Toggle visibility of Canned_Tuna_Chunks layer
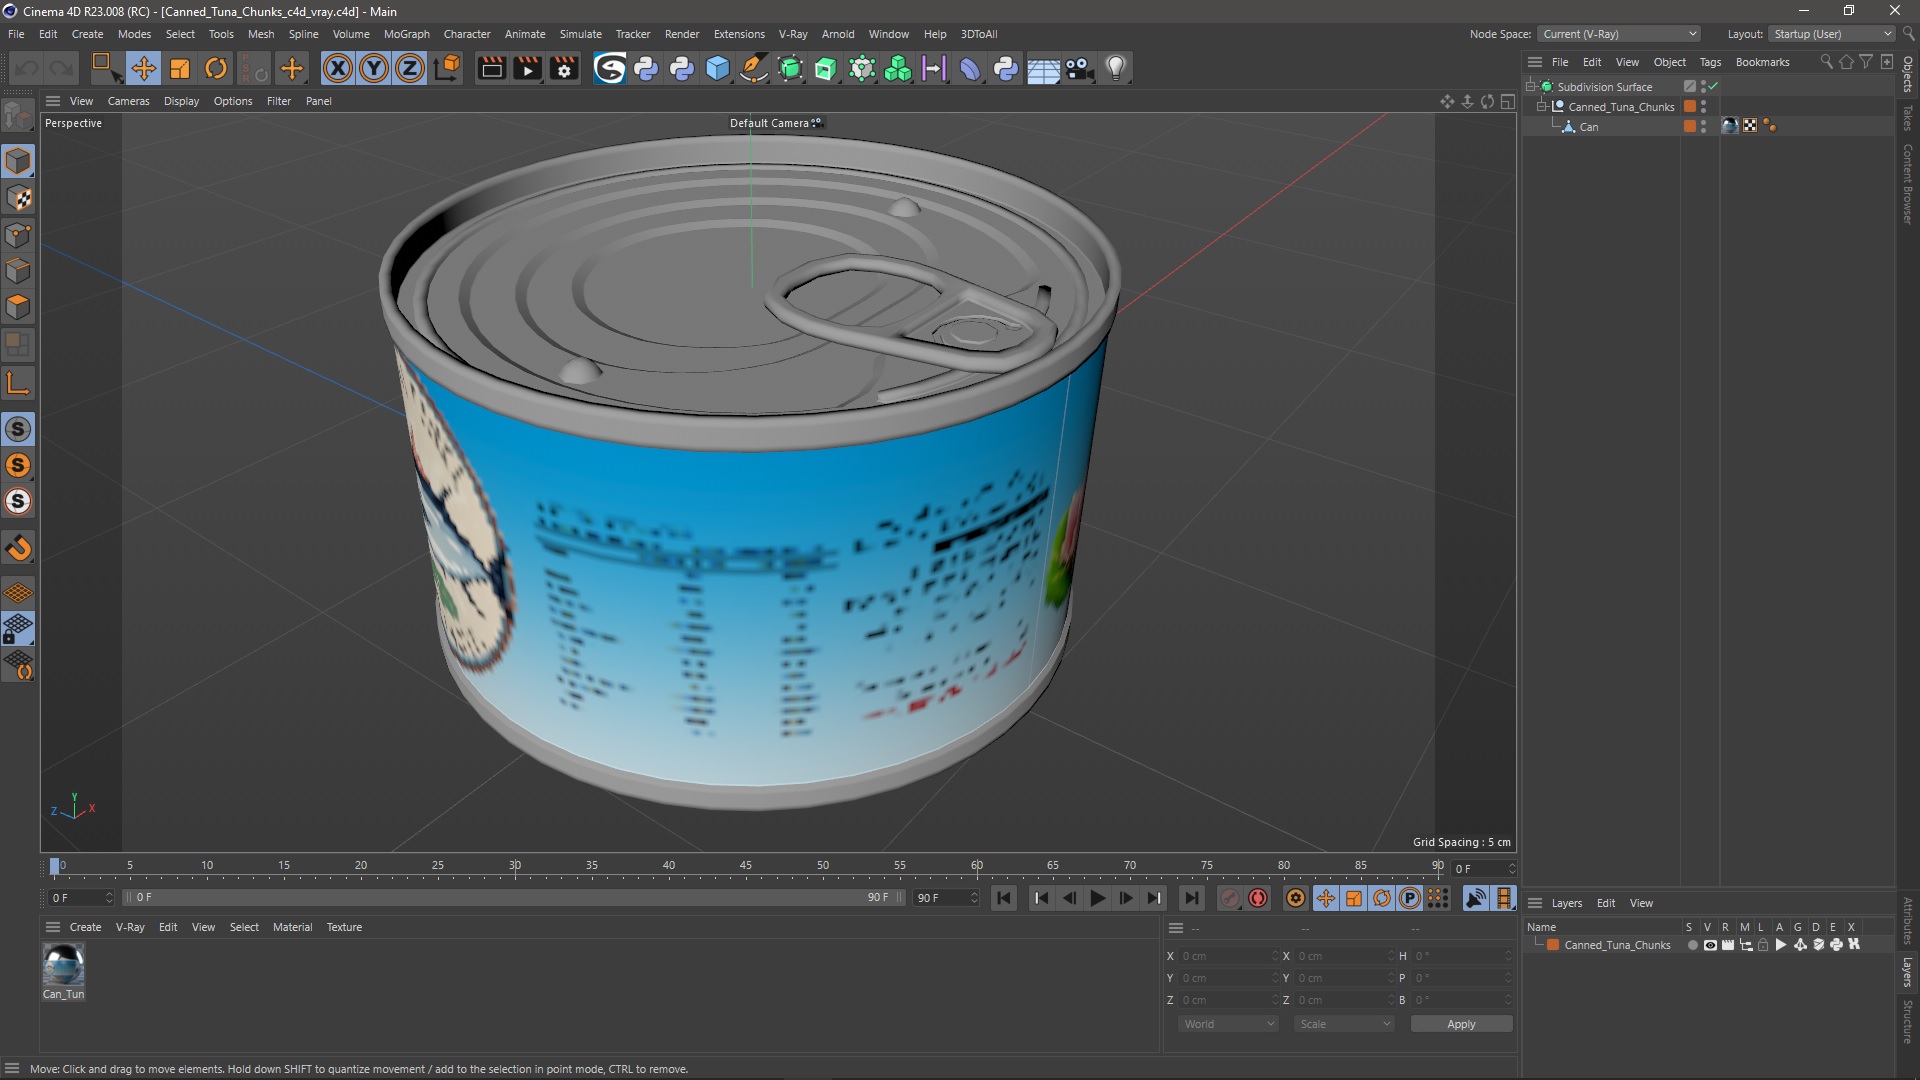1920x1080 pixels. [x=1710, y=944]
